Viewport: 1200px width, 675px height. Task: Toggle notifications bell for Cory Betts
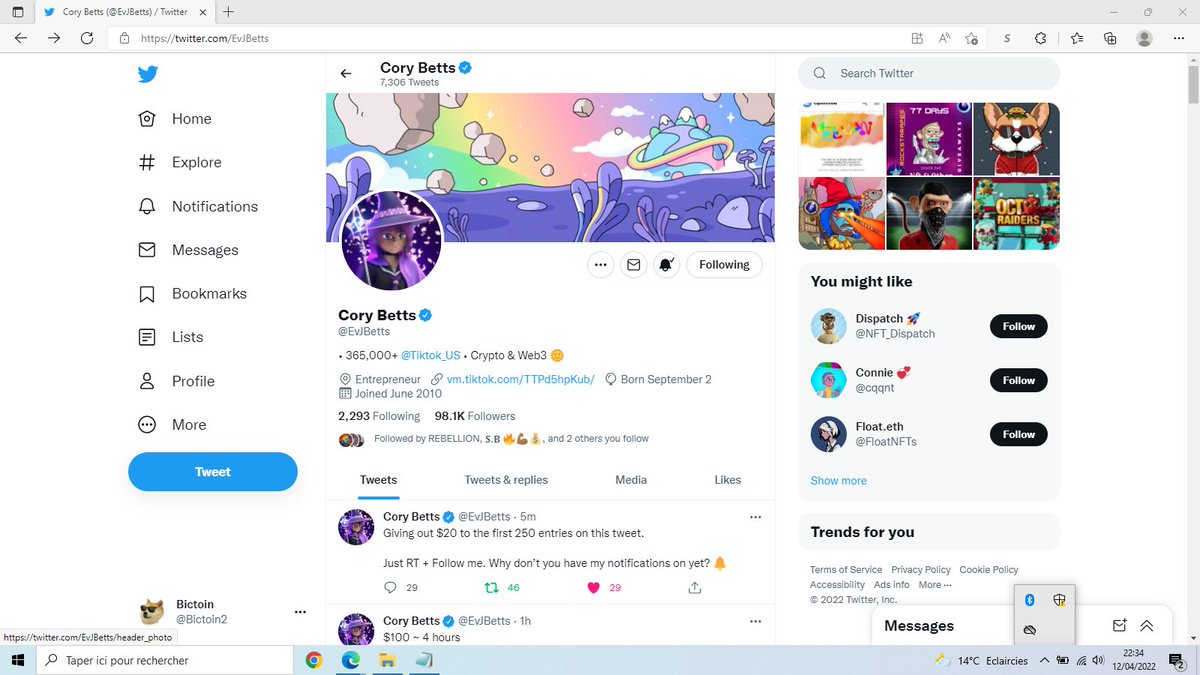pyautogui.click(x=666, y=265)
